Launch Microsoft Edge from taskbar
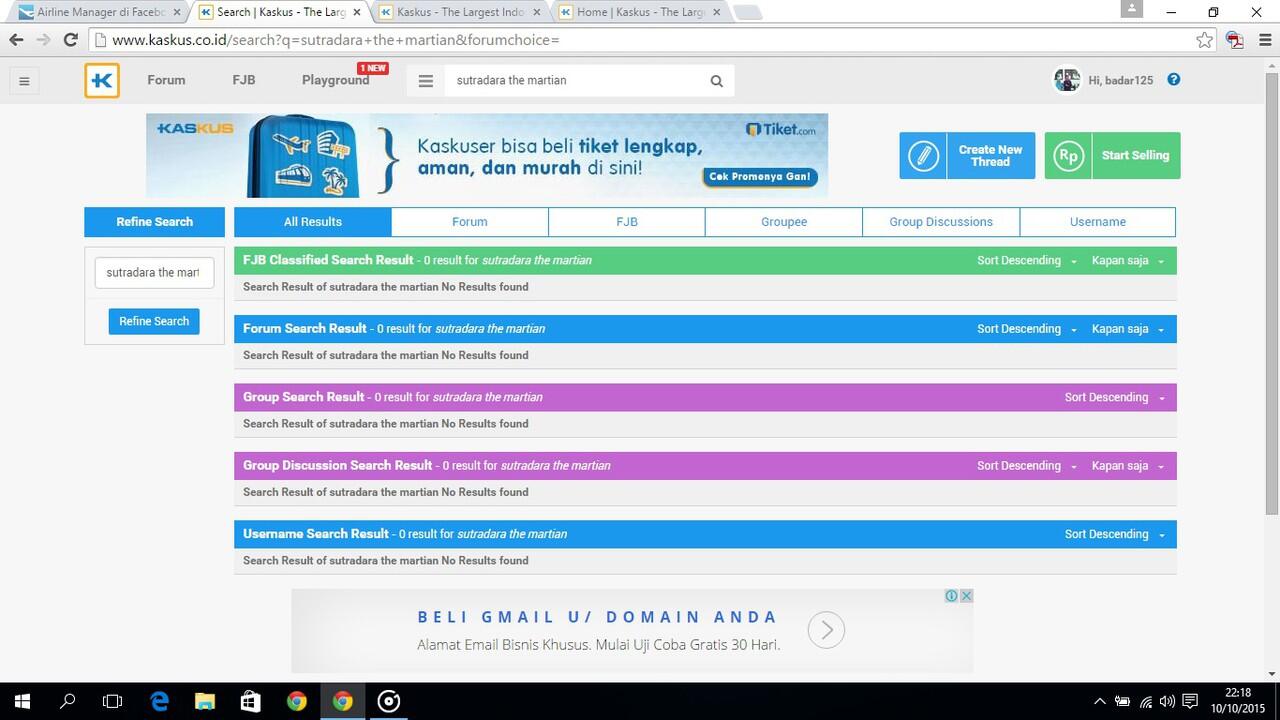Viewport: 1280px width, 720px height. coord(159,701)
